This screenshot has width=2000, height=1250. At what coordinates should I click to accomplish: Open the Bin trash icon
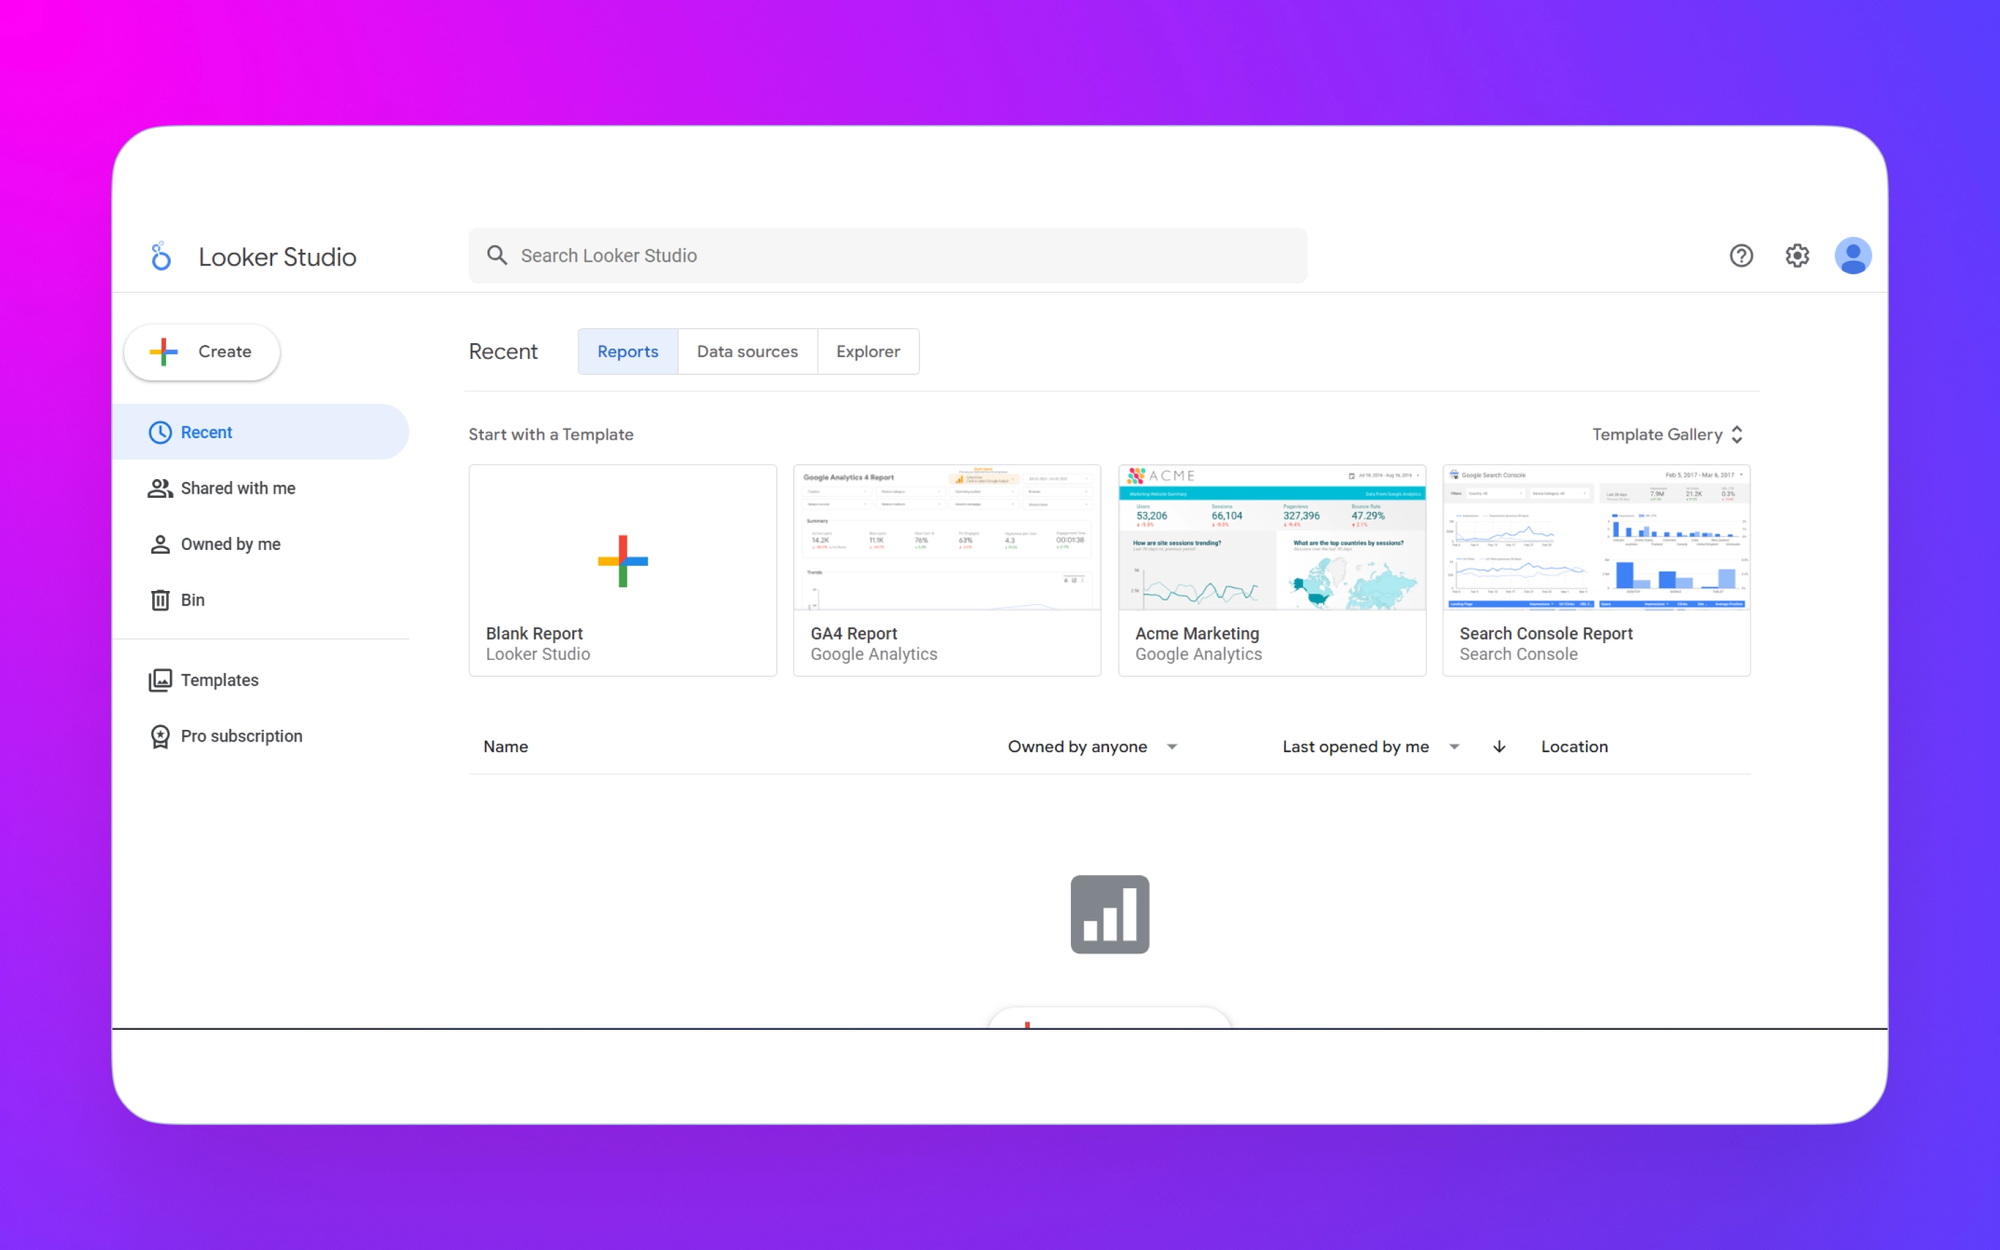click(160, 600)
